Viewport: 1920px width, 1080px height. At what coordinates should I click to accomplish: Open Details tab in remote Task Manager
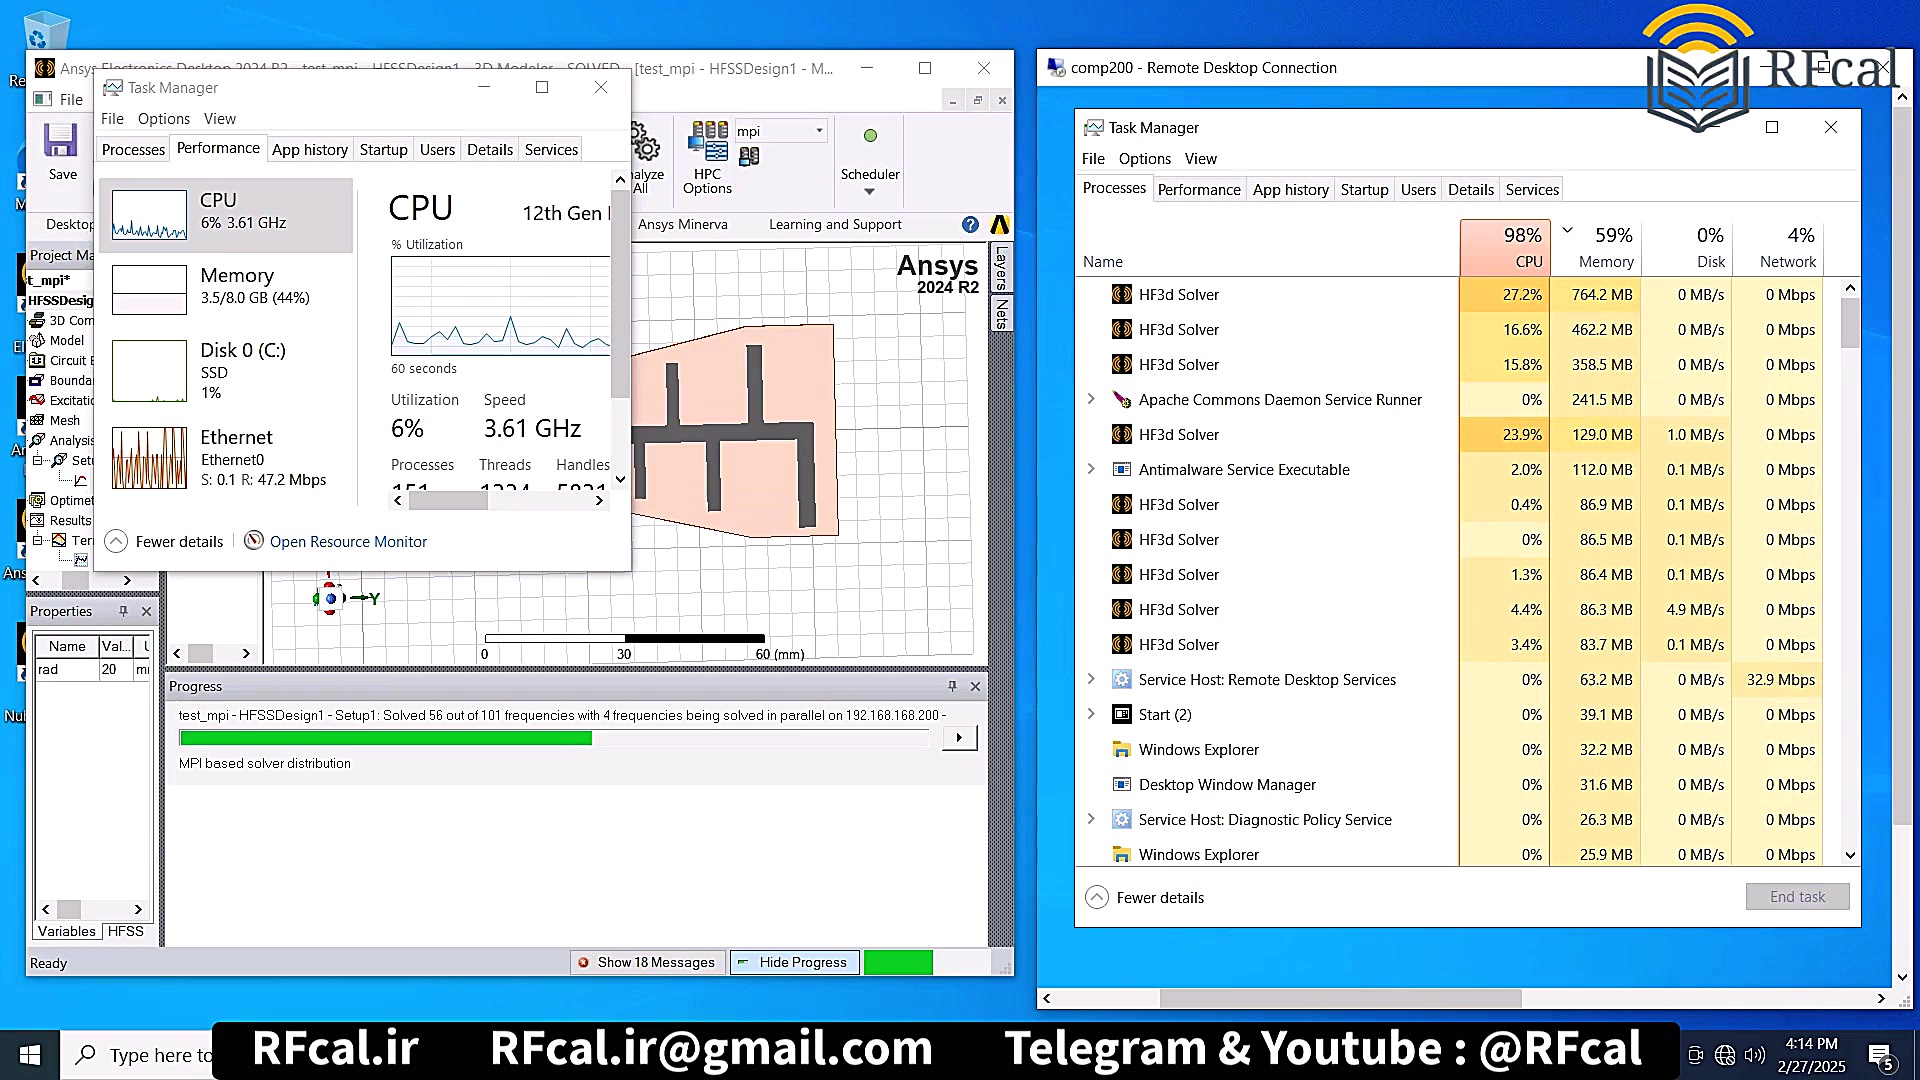1470,189
